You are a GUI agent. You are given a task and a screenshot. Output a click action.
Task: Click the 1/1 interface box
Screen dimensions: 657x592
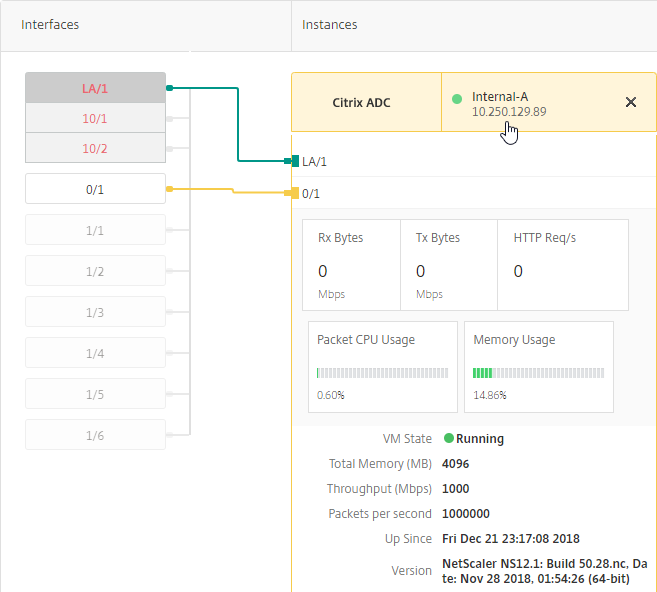95,230
